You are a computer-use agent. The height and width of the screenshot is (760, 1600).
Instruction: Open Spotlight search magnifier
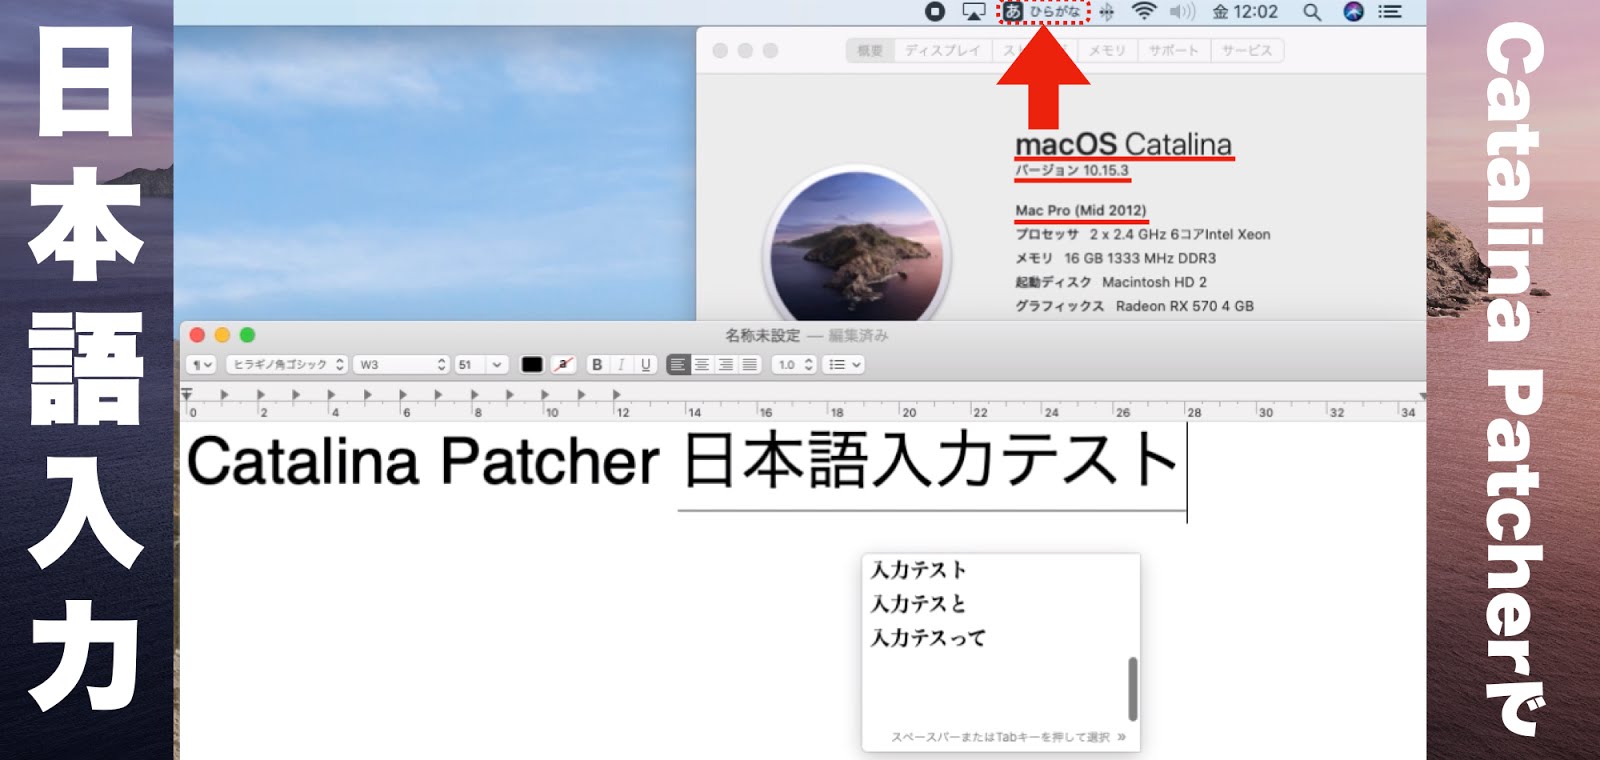[1312, 12]
